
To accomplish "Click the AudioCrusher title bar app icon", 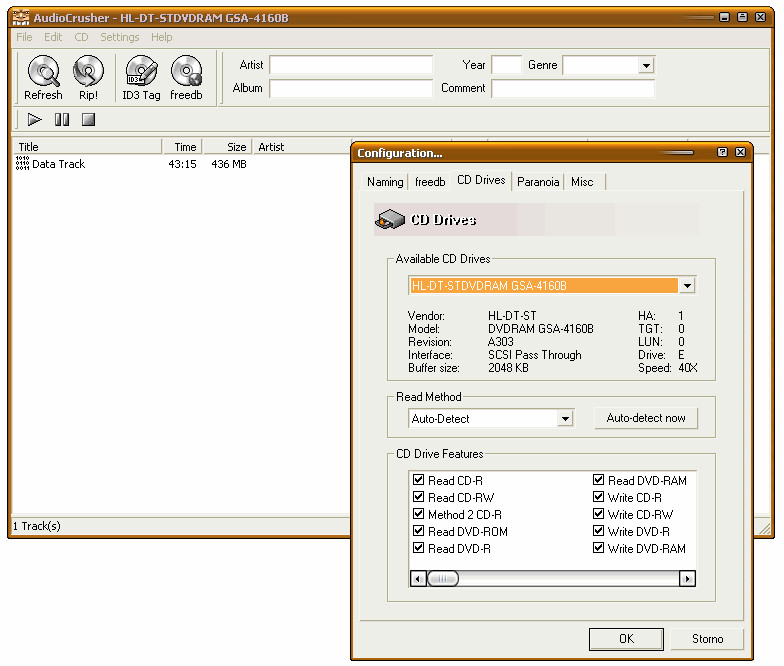I will [x=20, y=18].
